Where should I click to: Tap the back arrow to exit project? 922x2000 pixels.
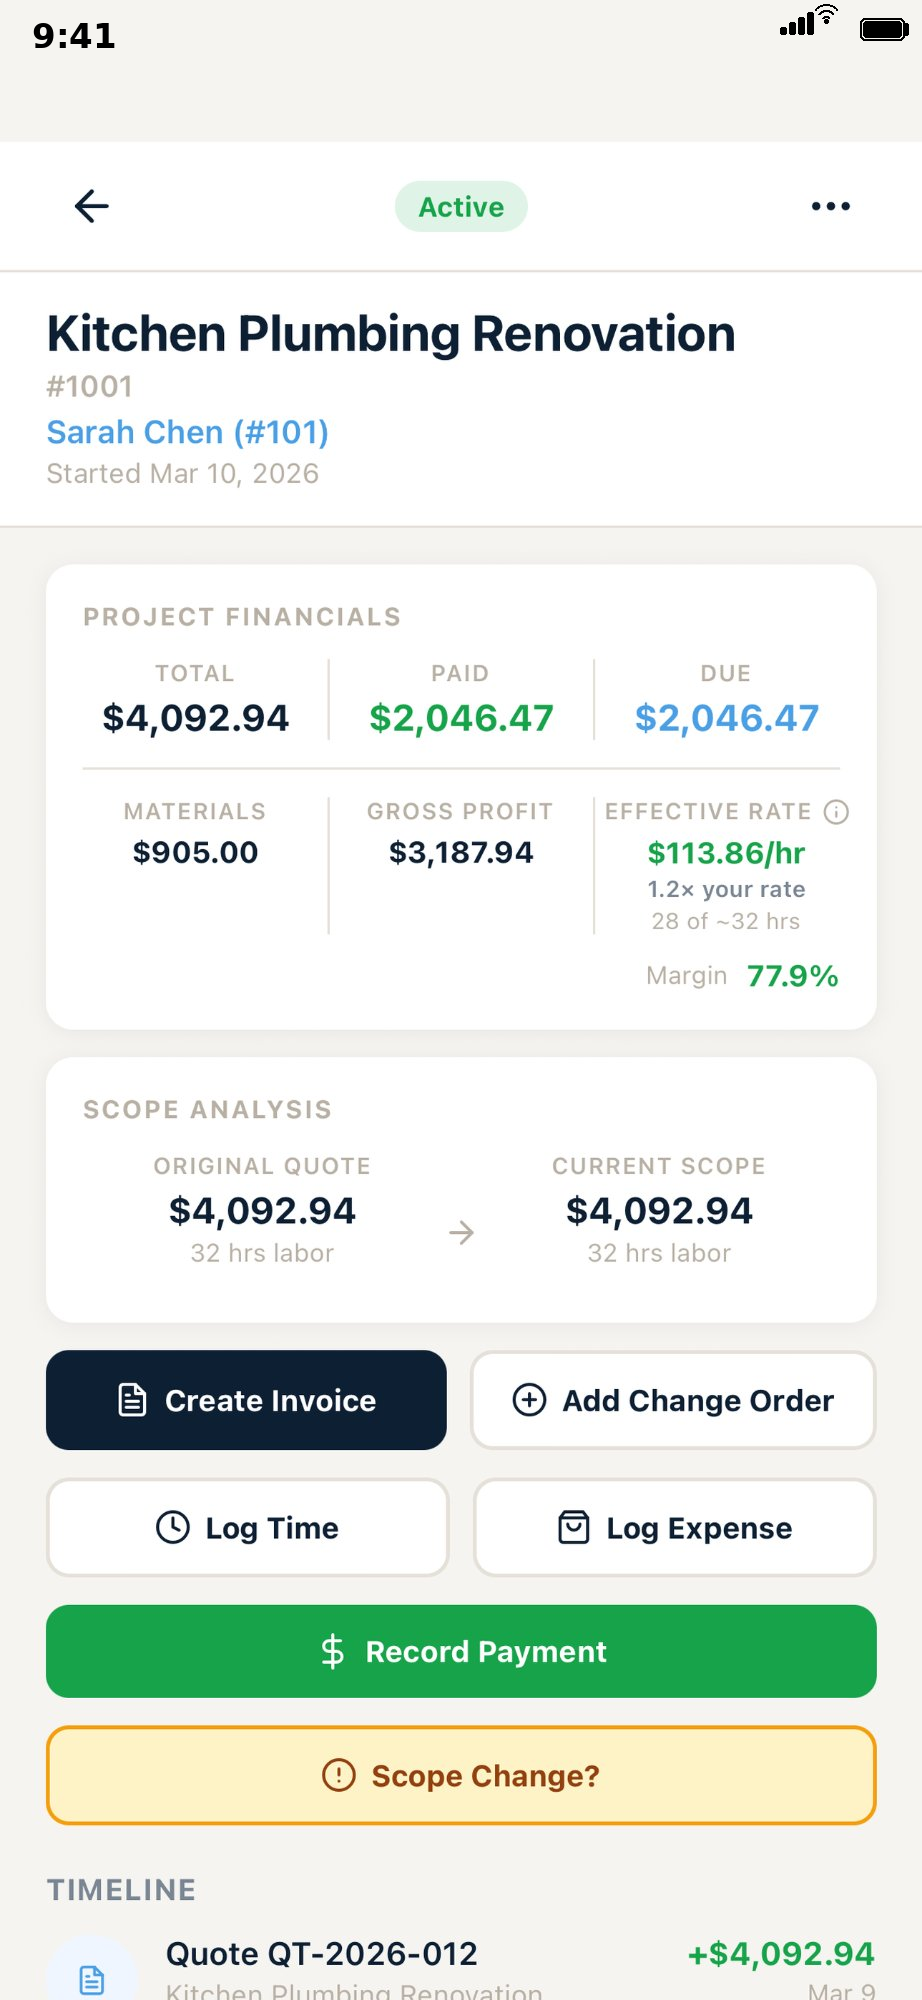point(91,206)
